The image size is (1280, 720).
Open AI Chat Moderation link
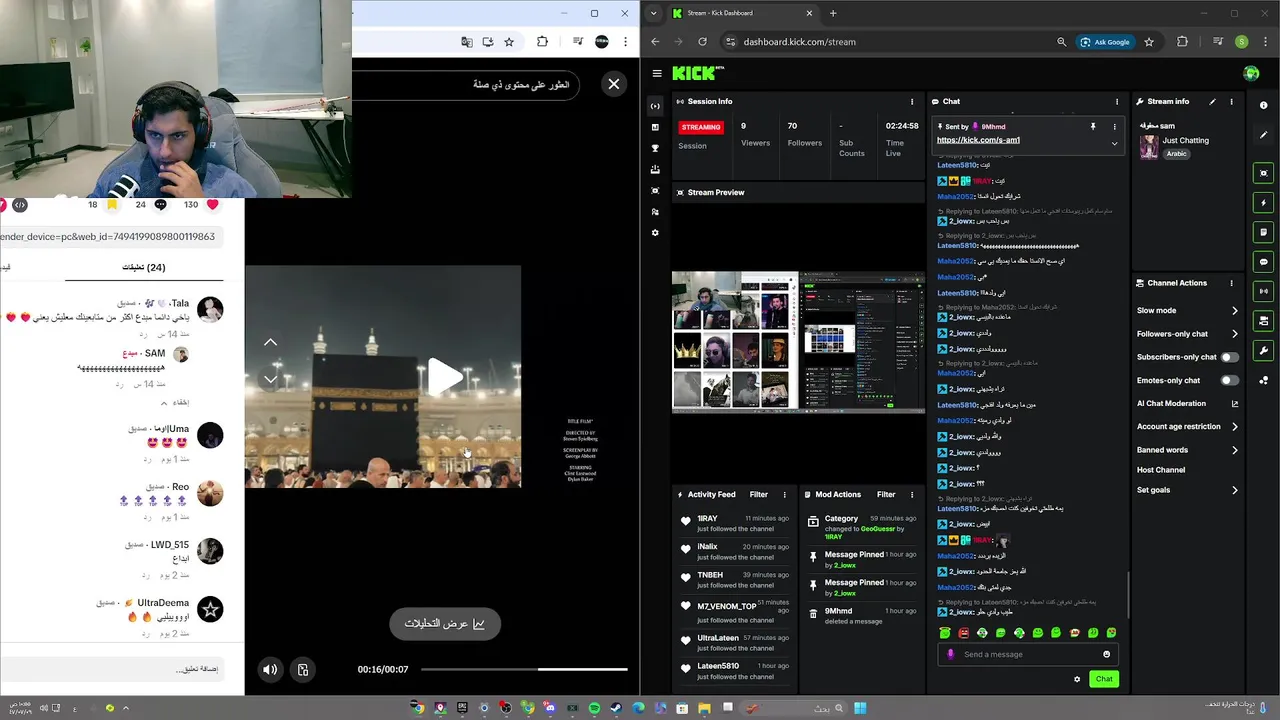point(1187,404)
